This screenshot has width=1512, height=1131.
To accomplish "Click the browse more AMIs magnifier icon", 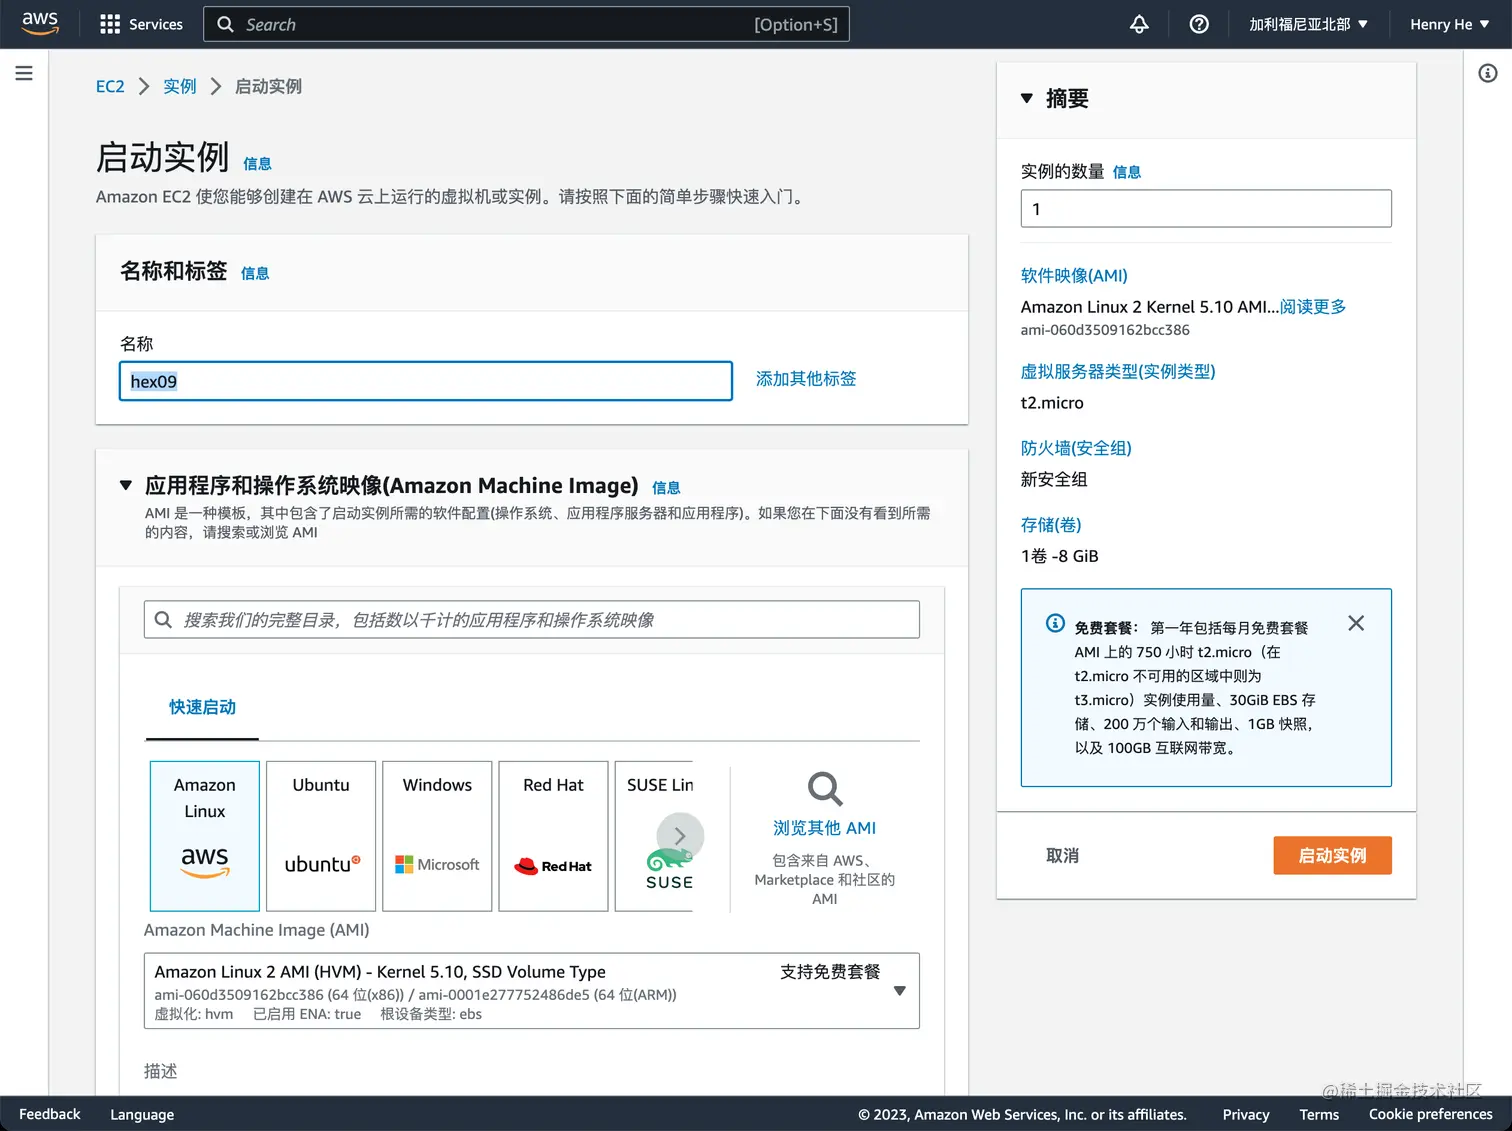I will coord(825,789).
